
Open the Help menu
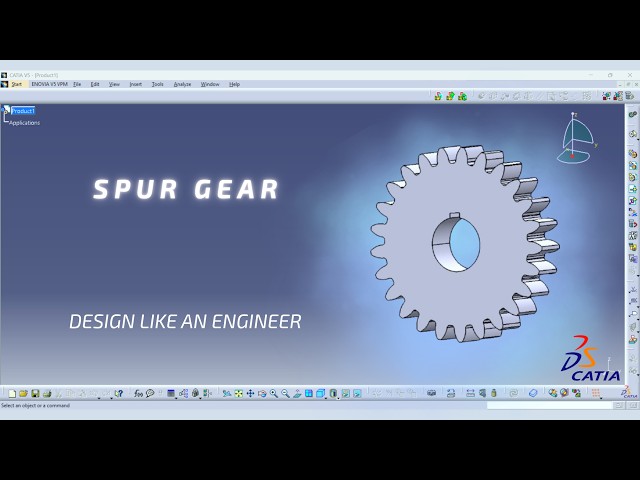tap(234, 84)
